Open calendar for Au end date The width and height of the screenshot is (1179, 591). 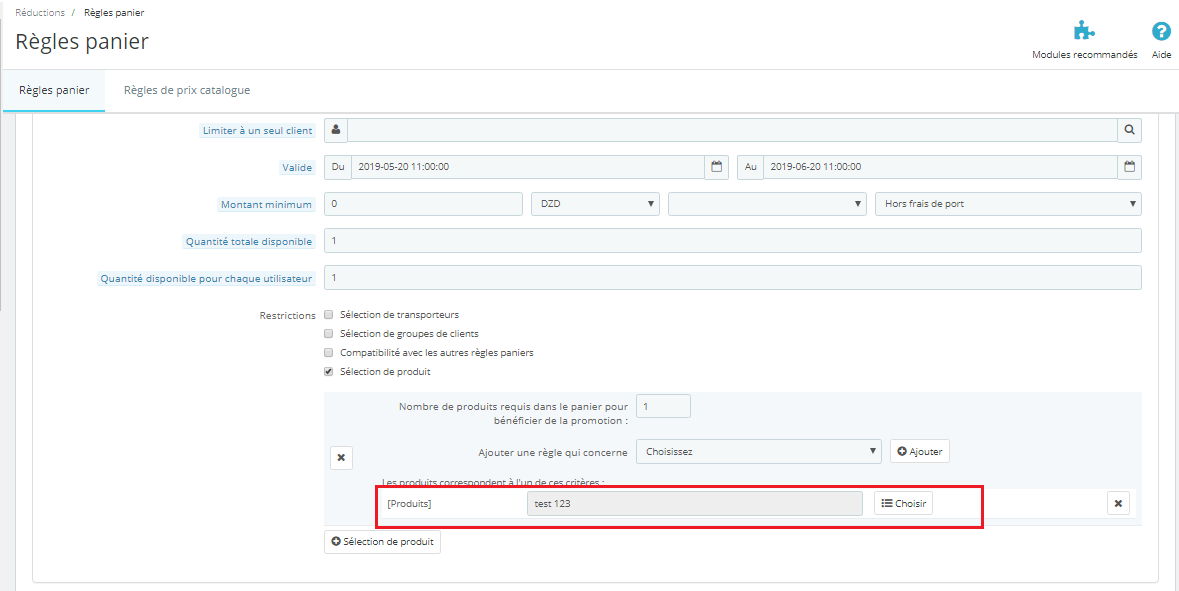point(1129,167)
